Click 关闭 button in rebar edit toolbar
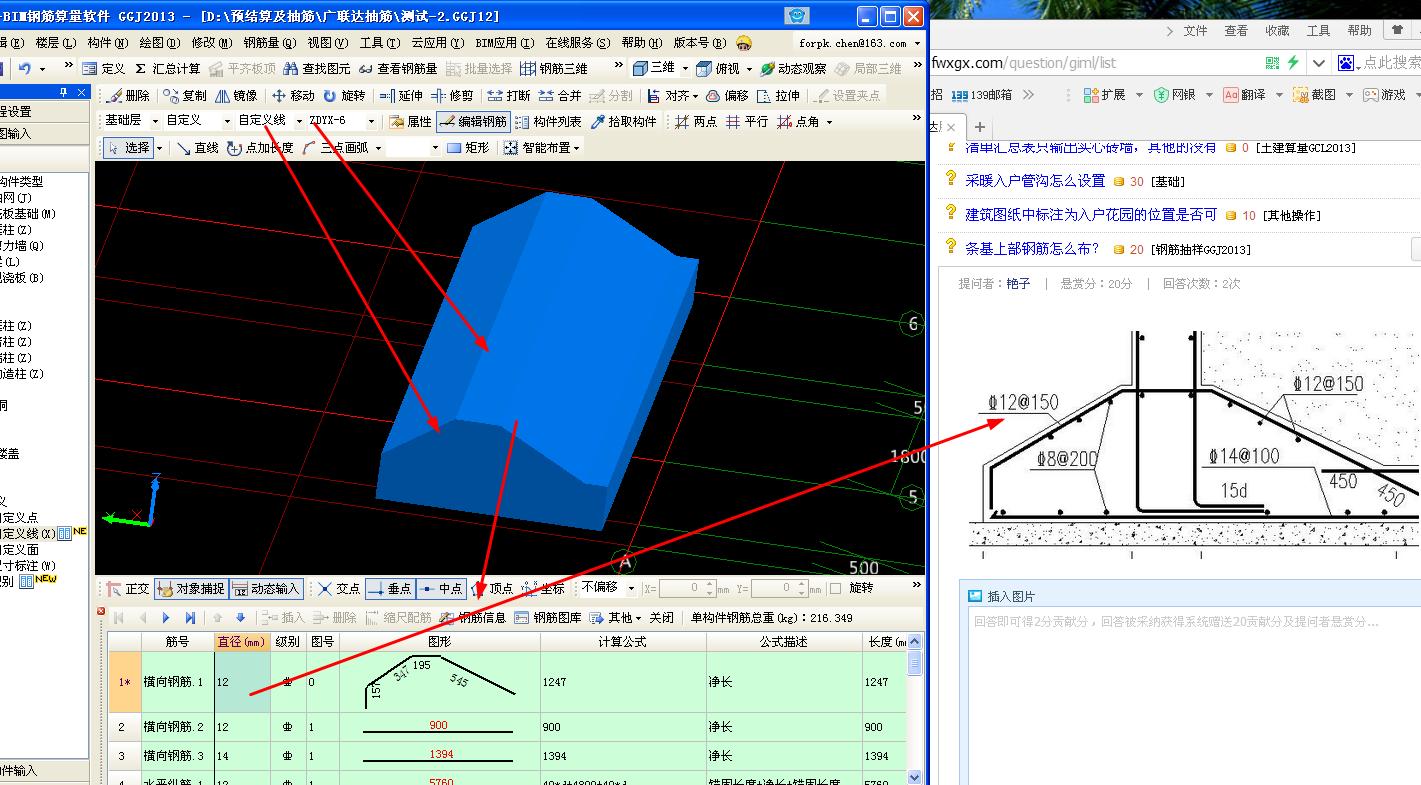Viewport: 1421px width, 785px height. tap(661, 618)
